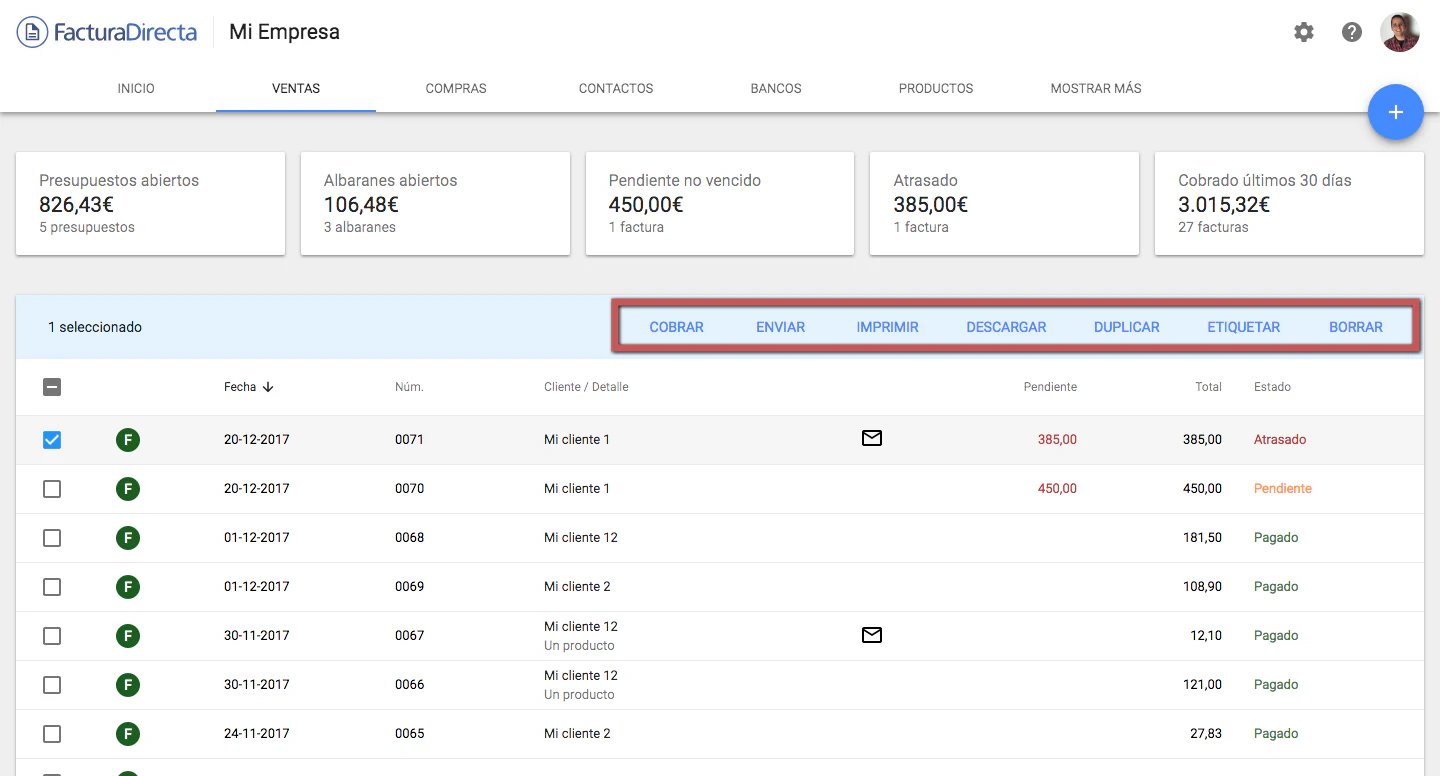Open the user profile avatar

(1399, 32)
